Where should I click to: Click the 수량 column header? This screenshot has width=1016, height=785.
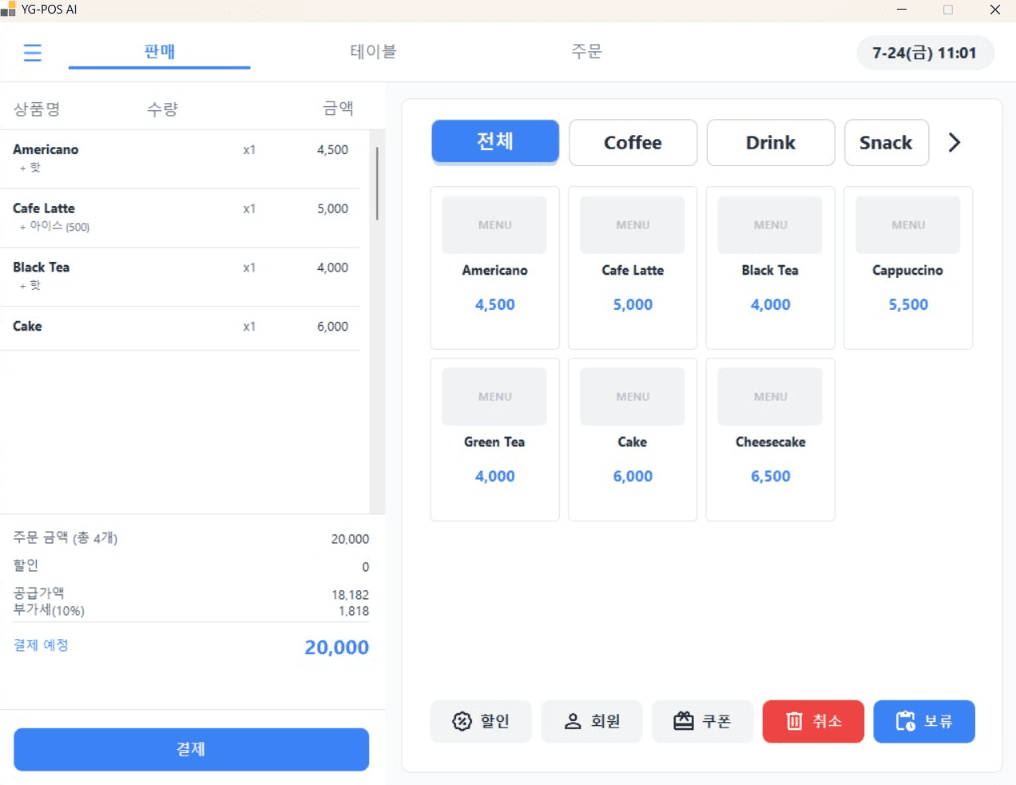point(162,108)
